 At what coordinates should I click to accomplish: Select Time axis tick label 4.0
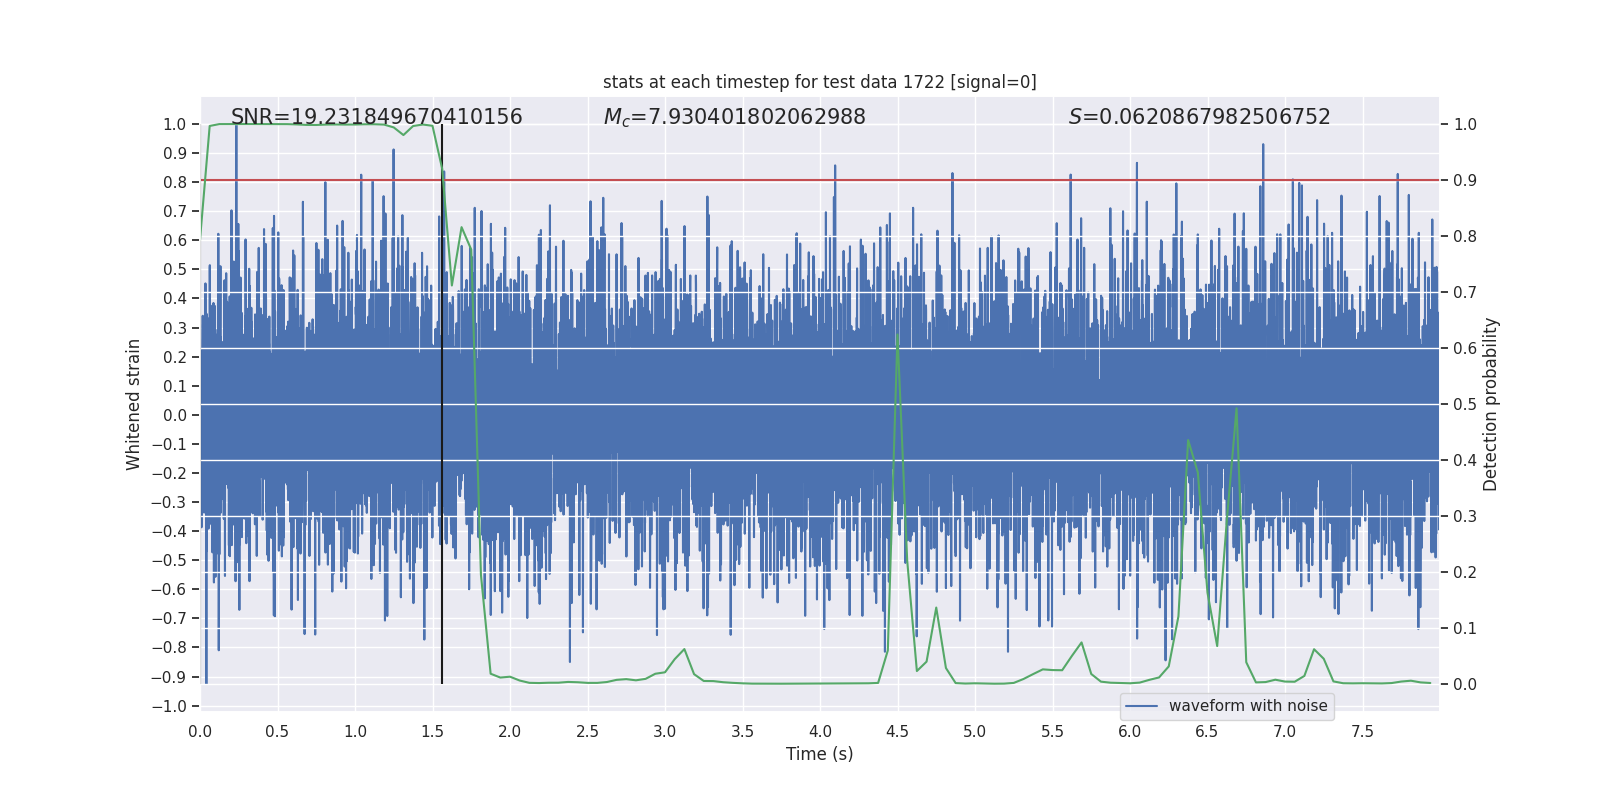pyautogui.click(x=820, y=731)
